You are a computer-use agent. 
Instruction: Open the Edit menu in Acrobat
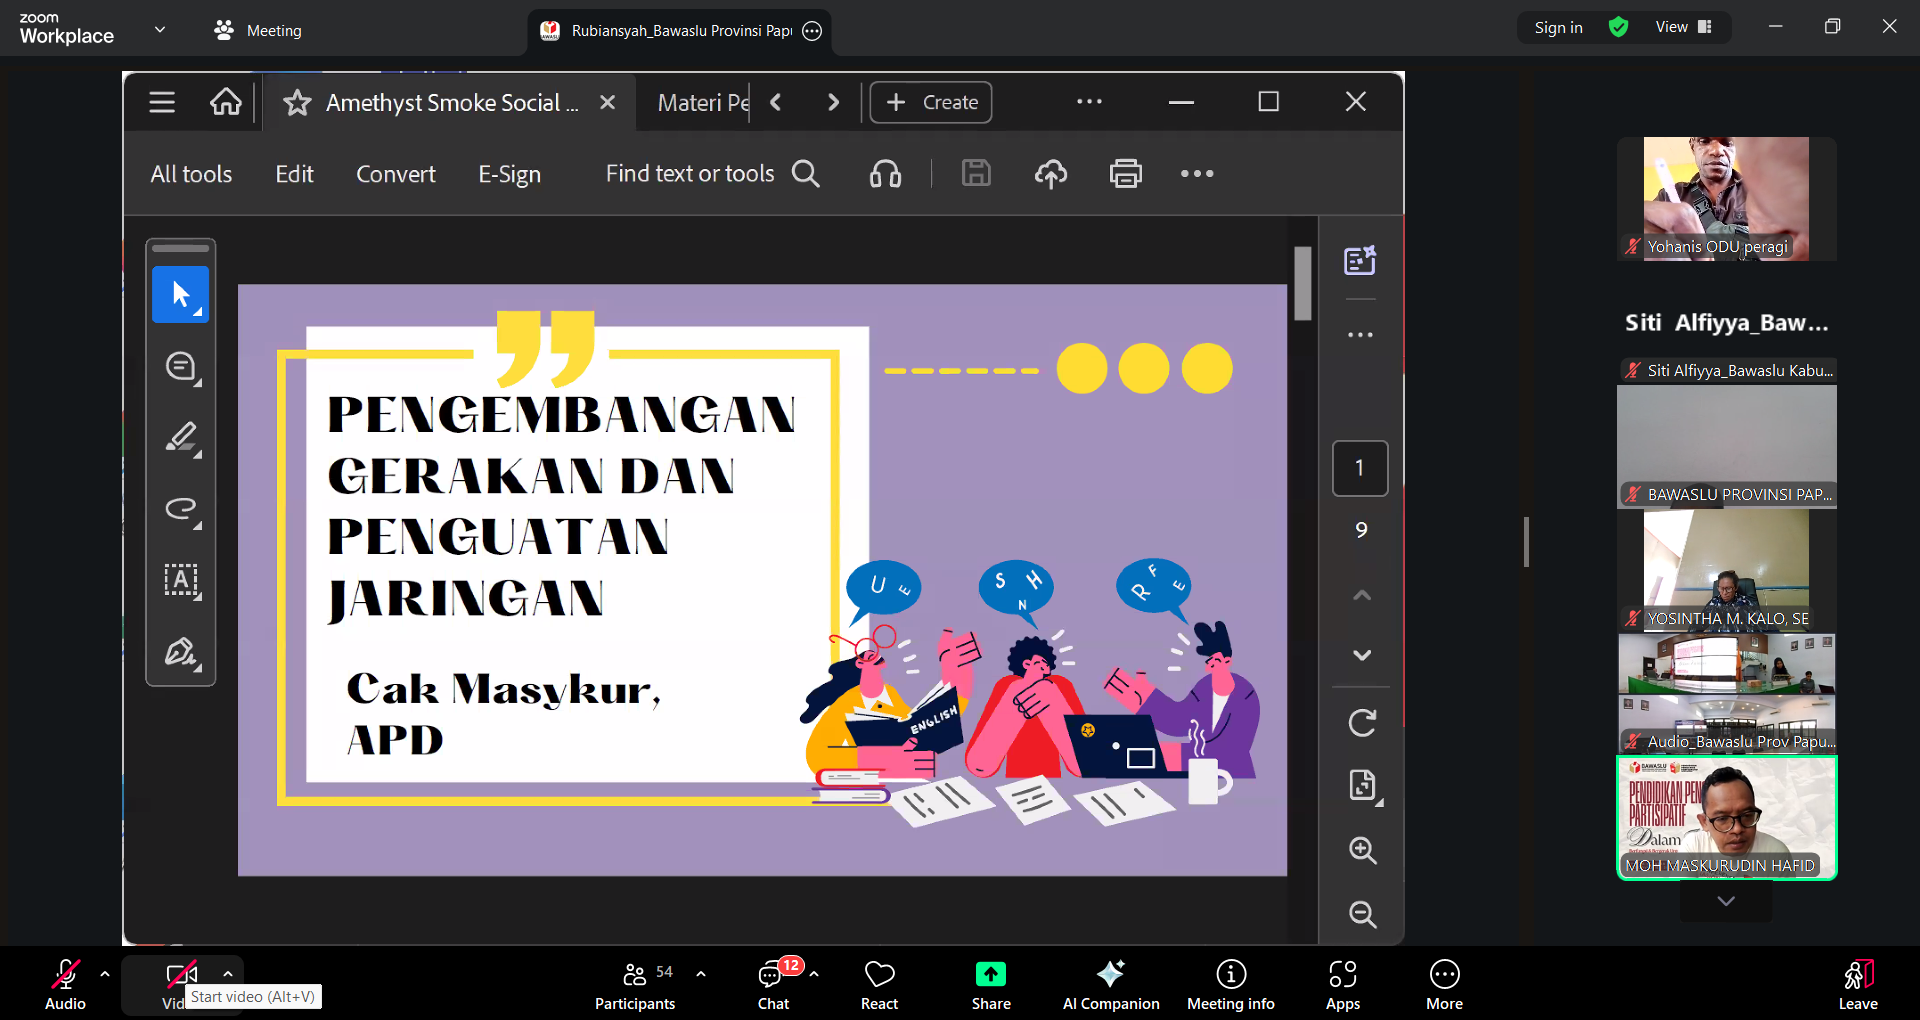[x=293, y=173]
